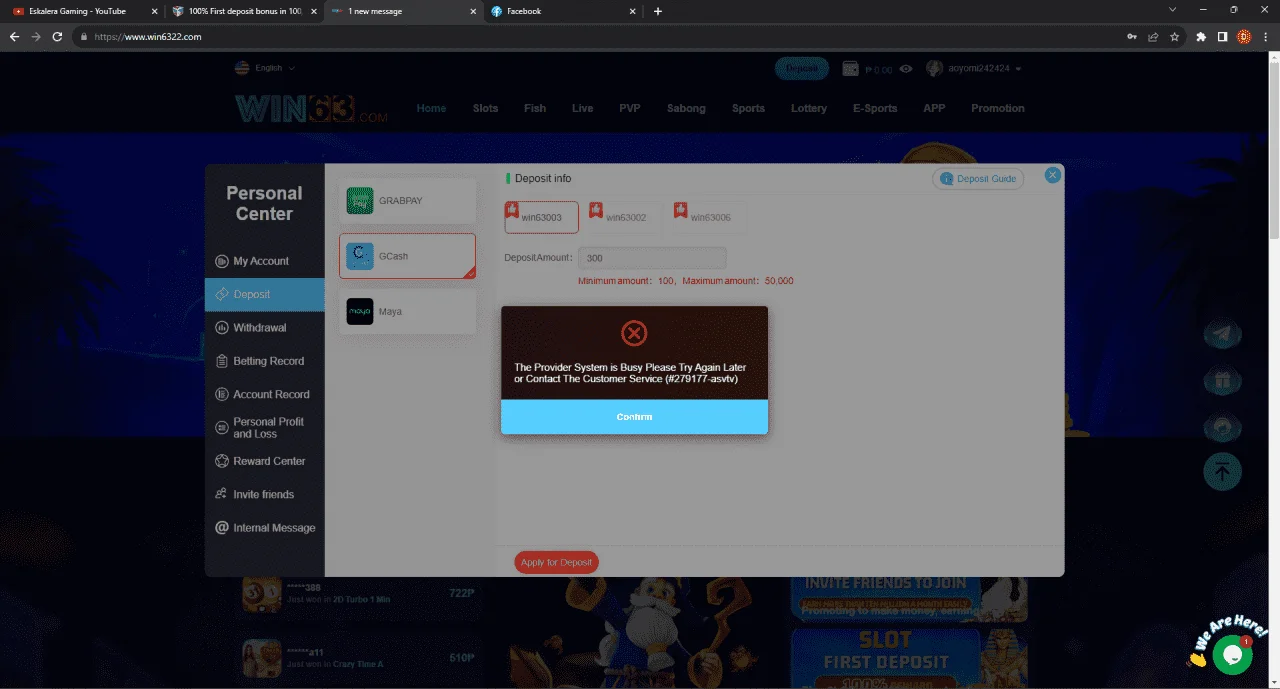Open Fish in site navigation
The height and width of the screenshot is (689, 1280).
point(535,108)
